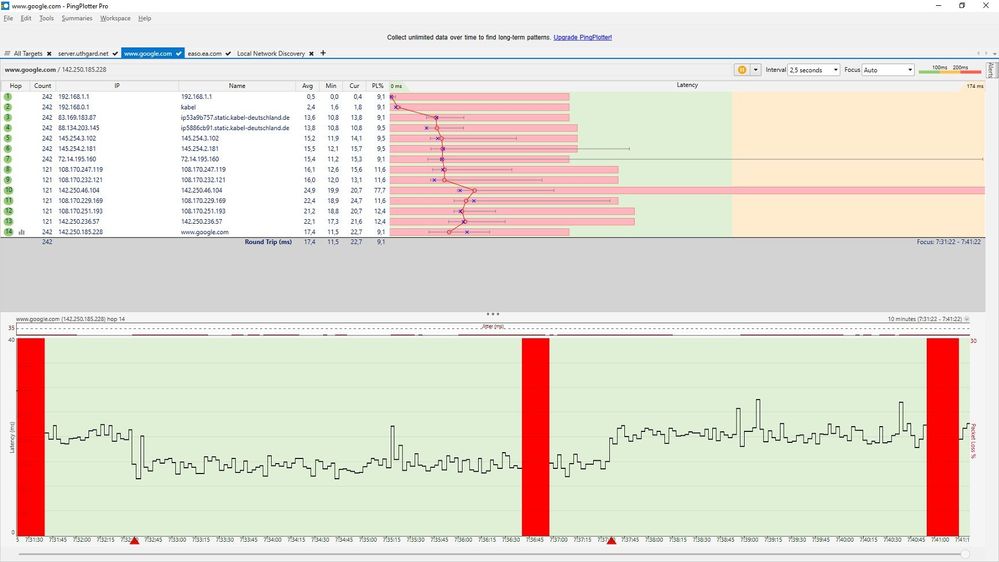Open the File menu
The width and height of the screenshot is (999, 562).
click(x=8, y=18)
